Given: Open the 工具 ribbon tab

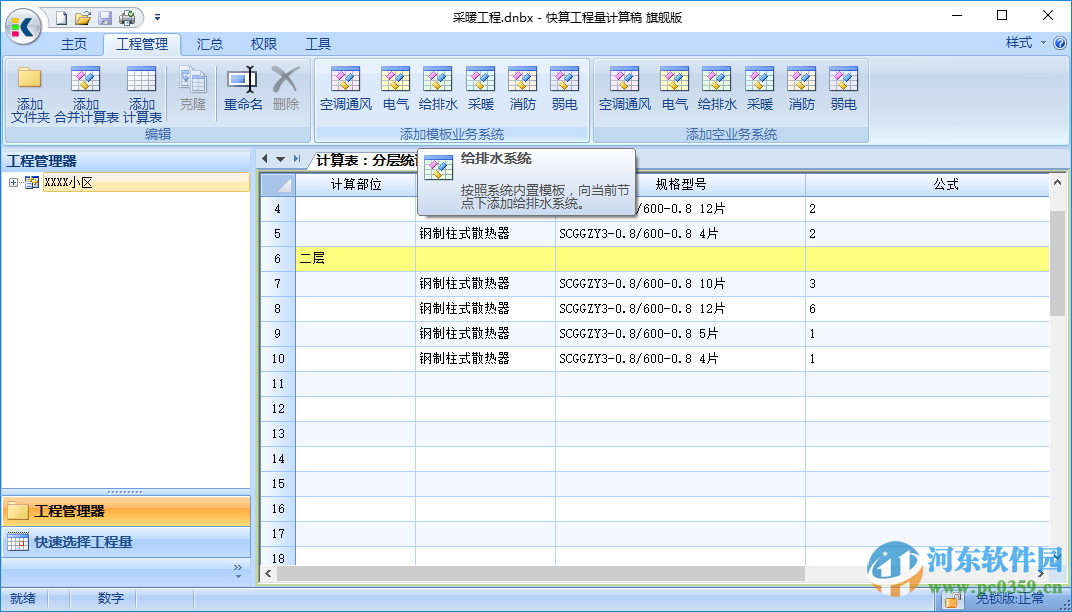Looking at the screenshot, I should pyautogui.click(x=319, y=44).
